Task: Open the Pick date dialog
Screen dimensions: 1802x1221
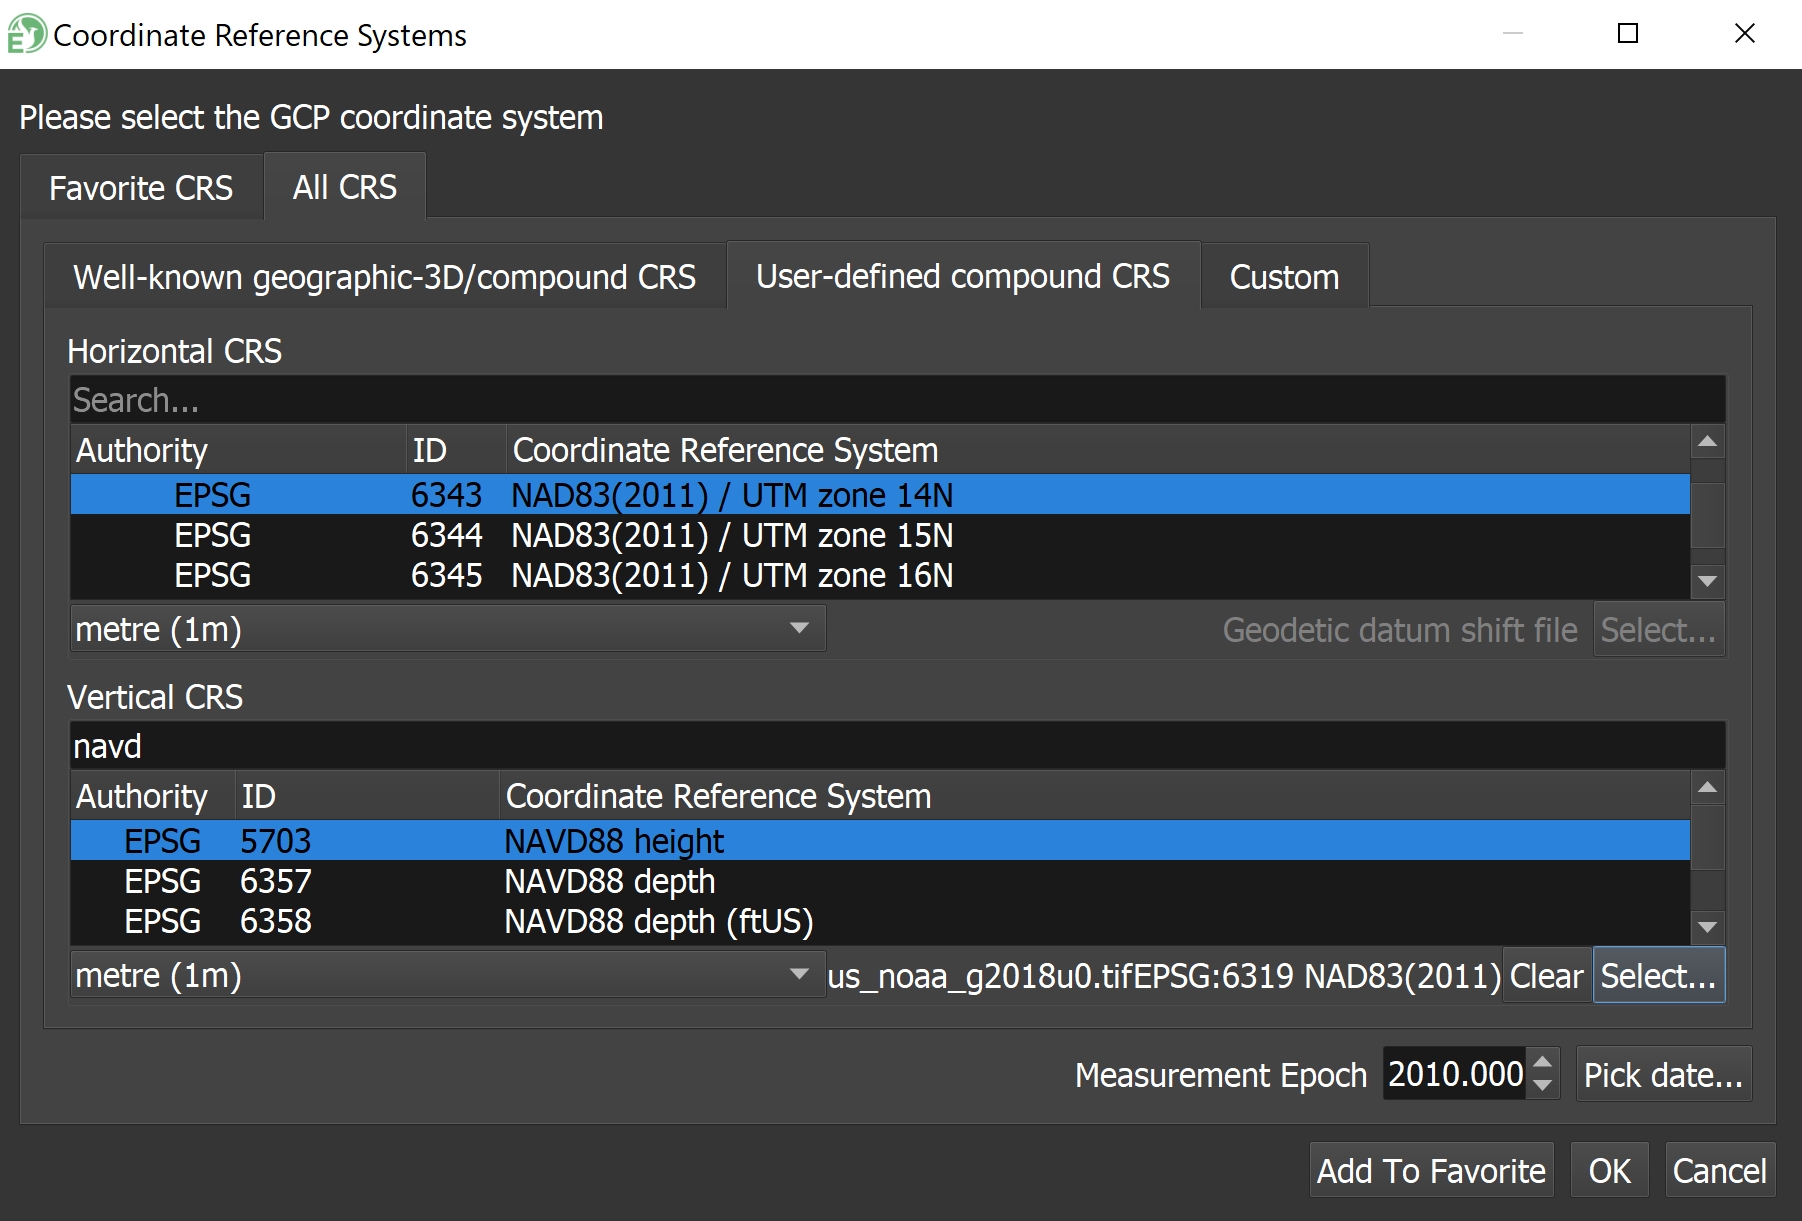Action: [x=1663, y=1075]
